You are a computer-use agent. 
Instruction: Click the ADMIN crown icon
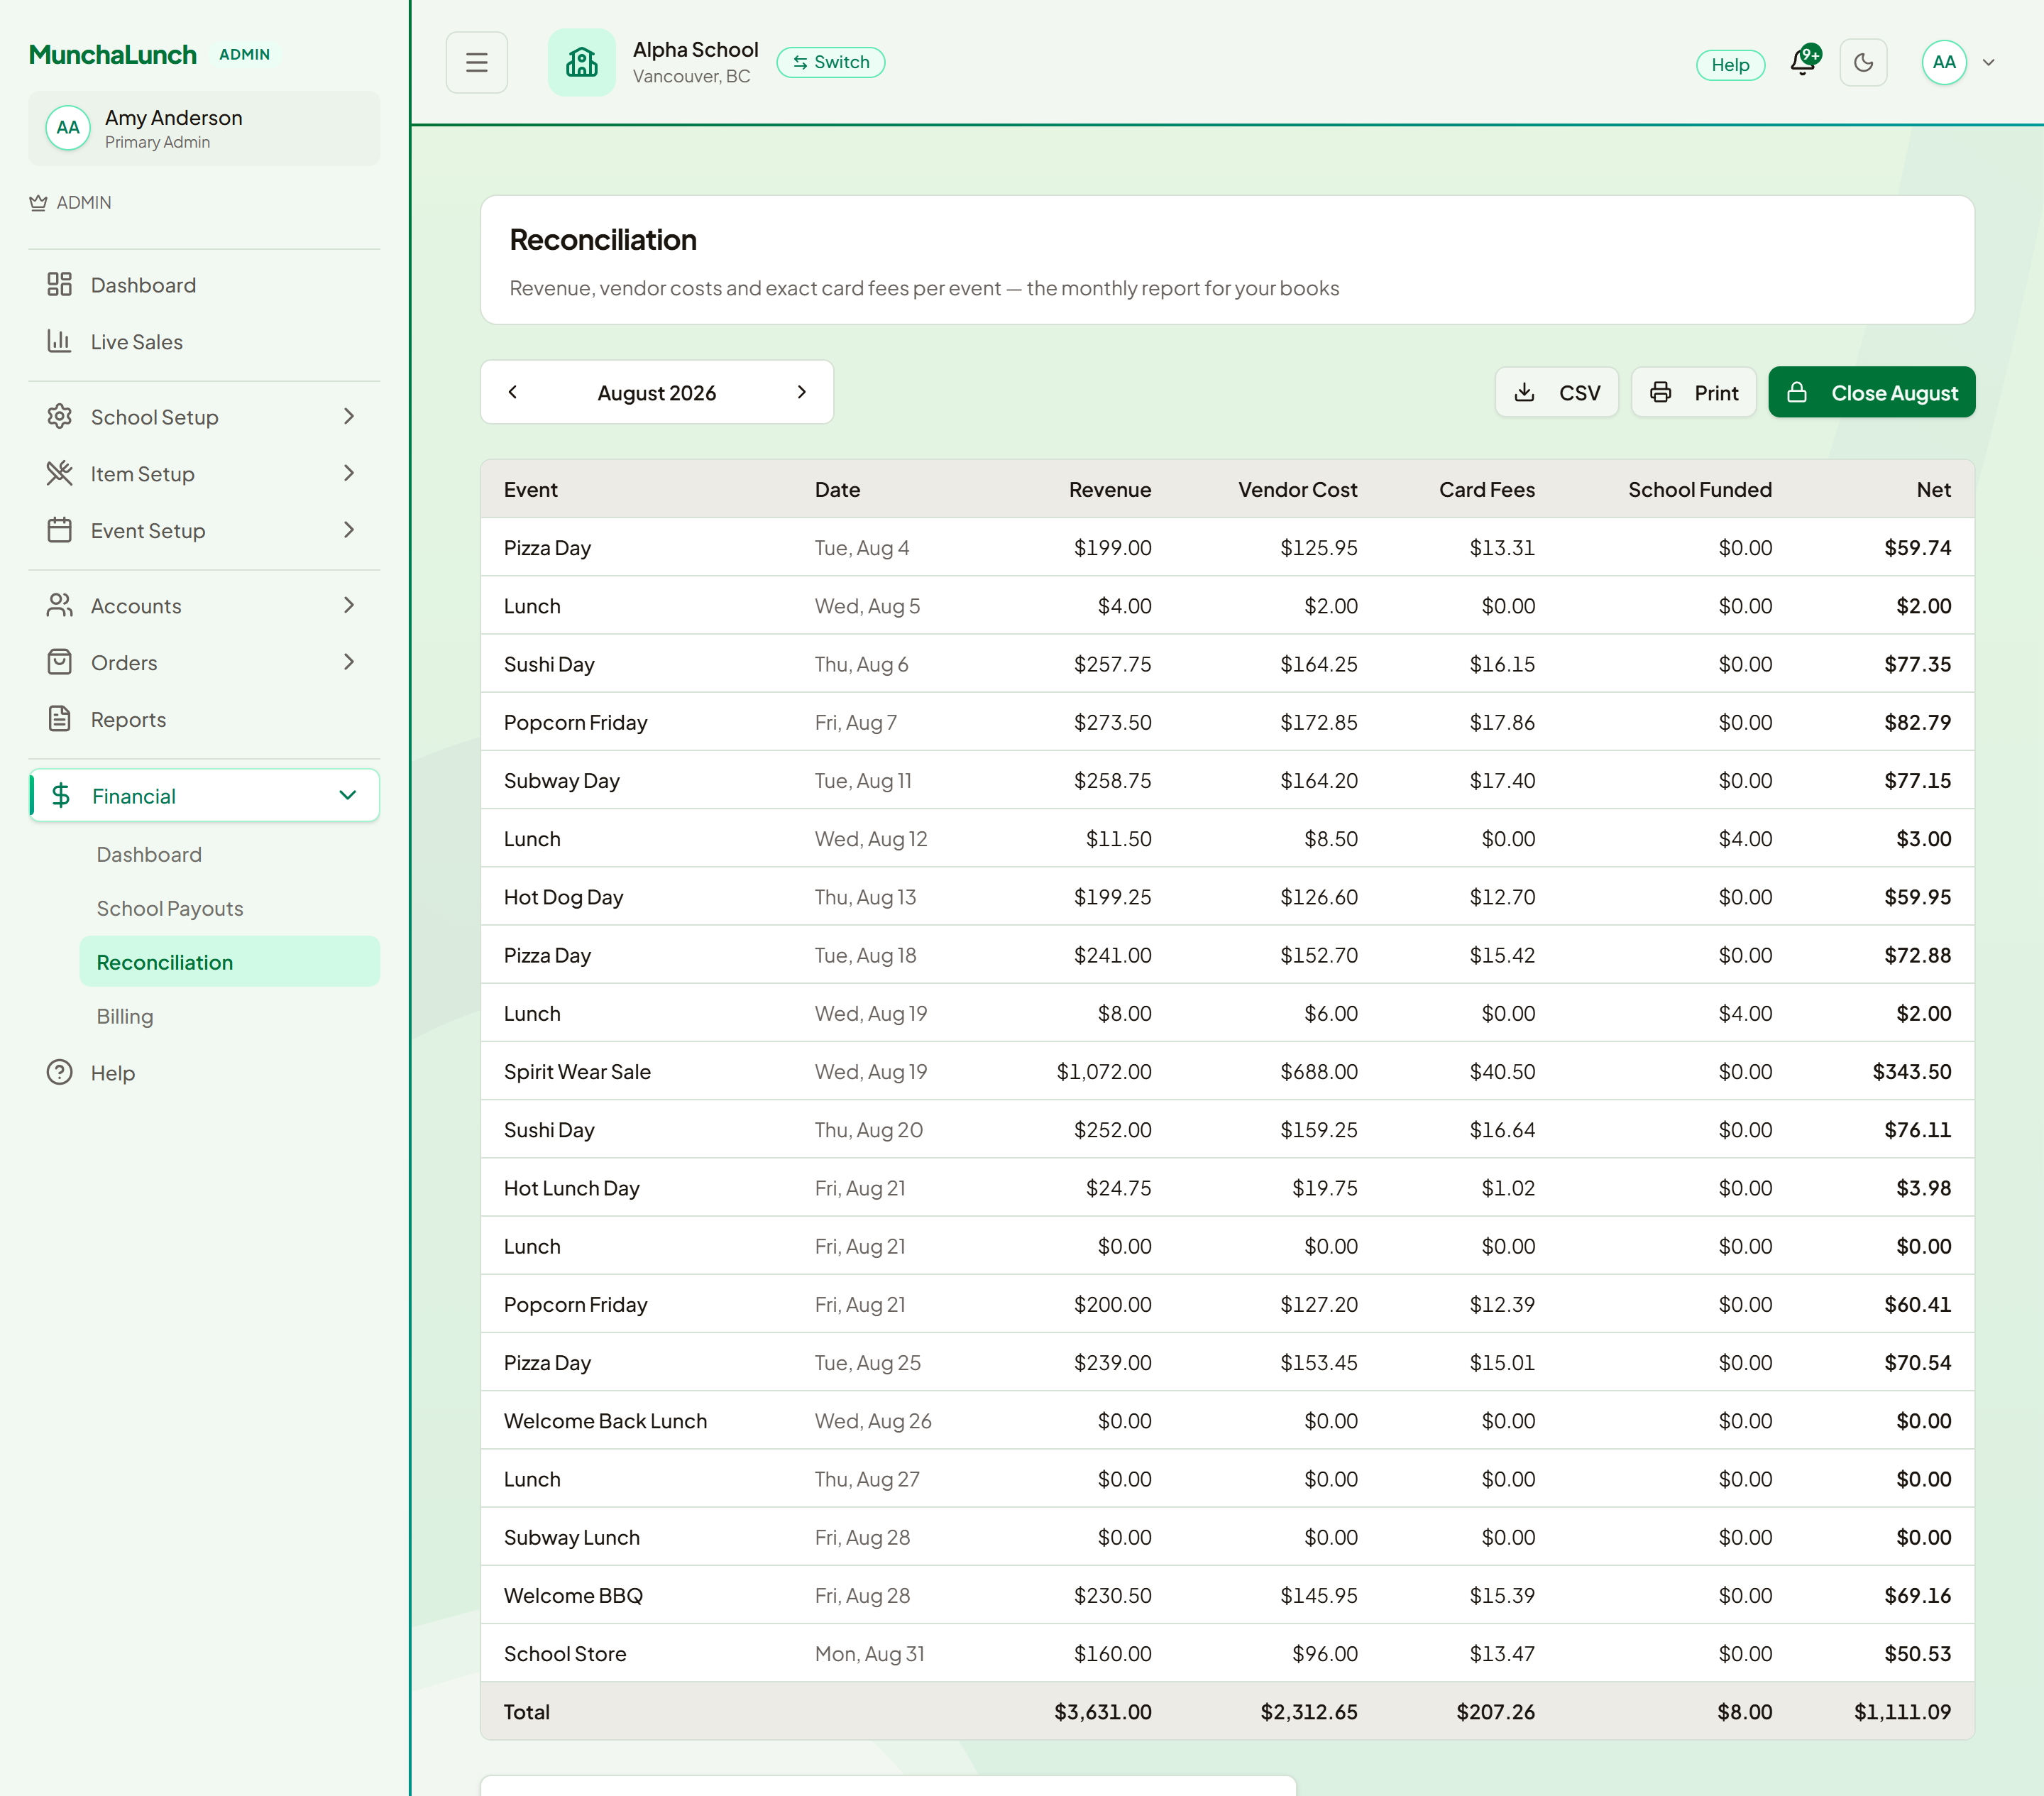(38, 203)
